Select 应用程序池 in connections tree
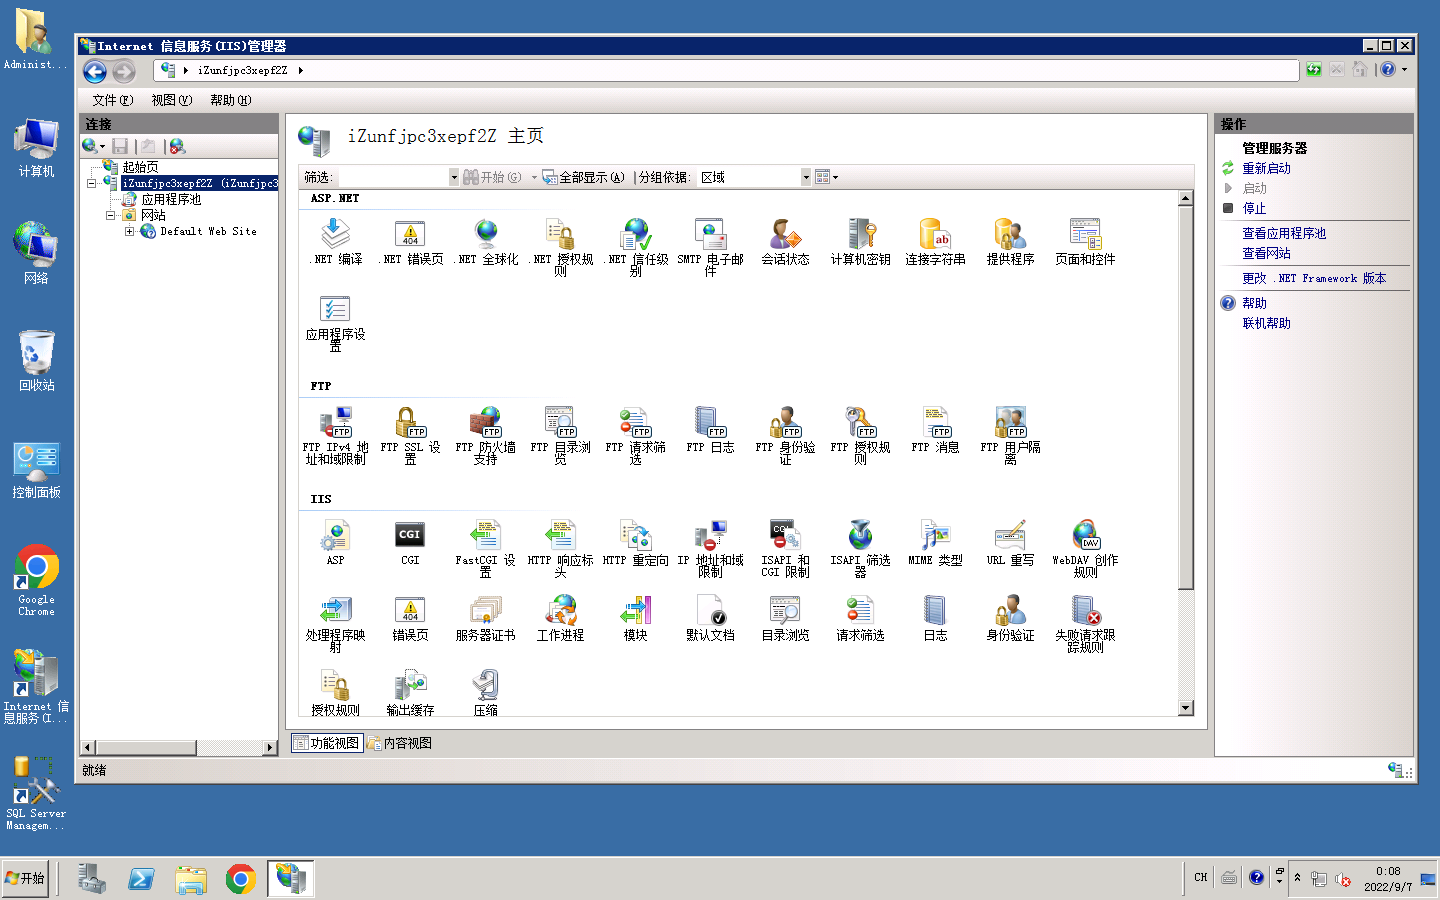This screenshot has height=900, width=1440. 171,199
